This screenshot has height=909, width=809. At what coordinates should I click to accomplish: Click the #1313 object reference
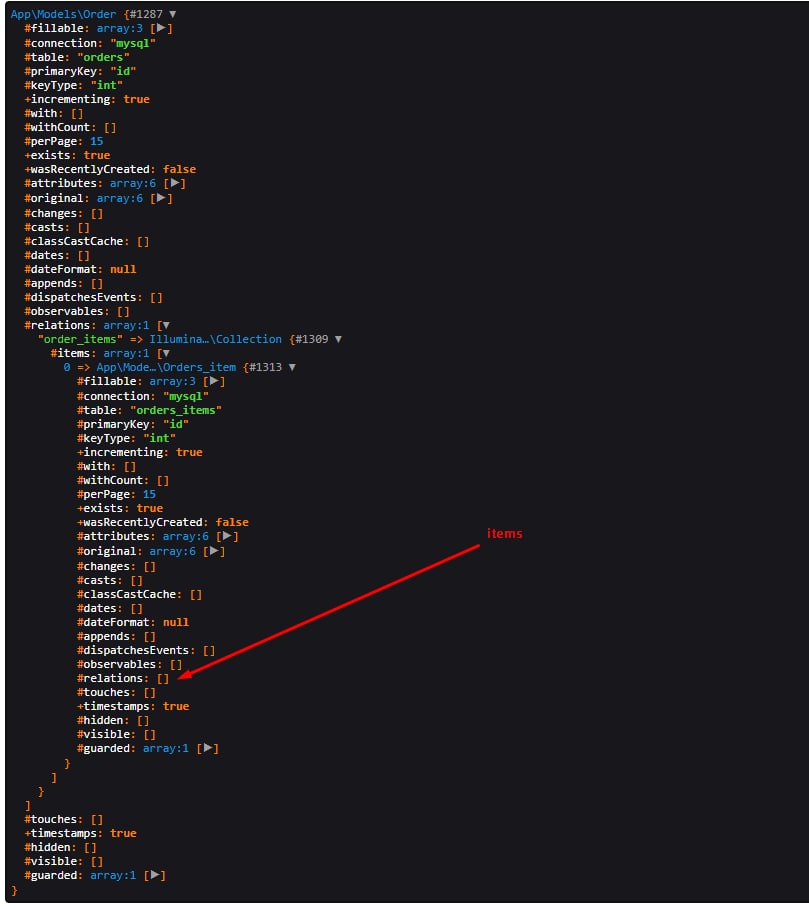tap(265, 367)
